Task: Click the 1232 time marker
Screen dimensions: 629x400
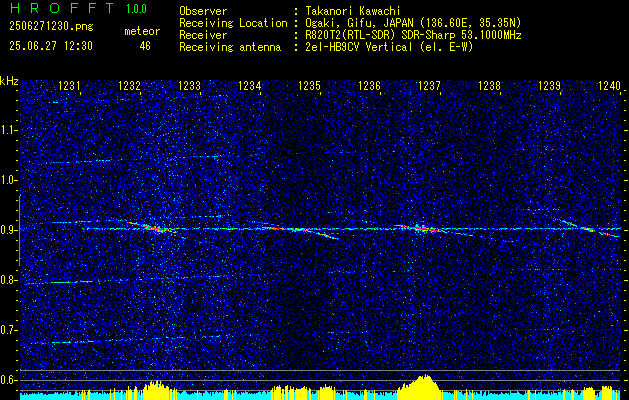Action: click(x=130, y=85)
